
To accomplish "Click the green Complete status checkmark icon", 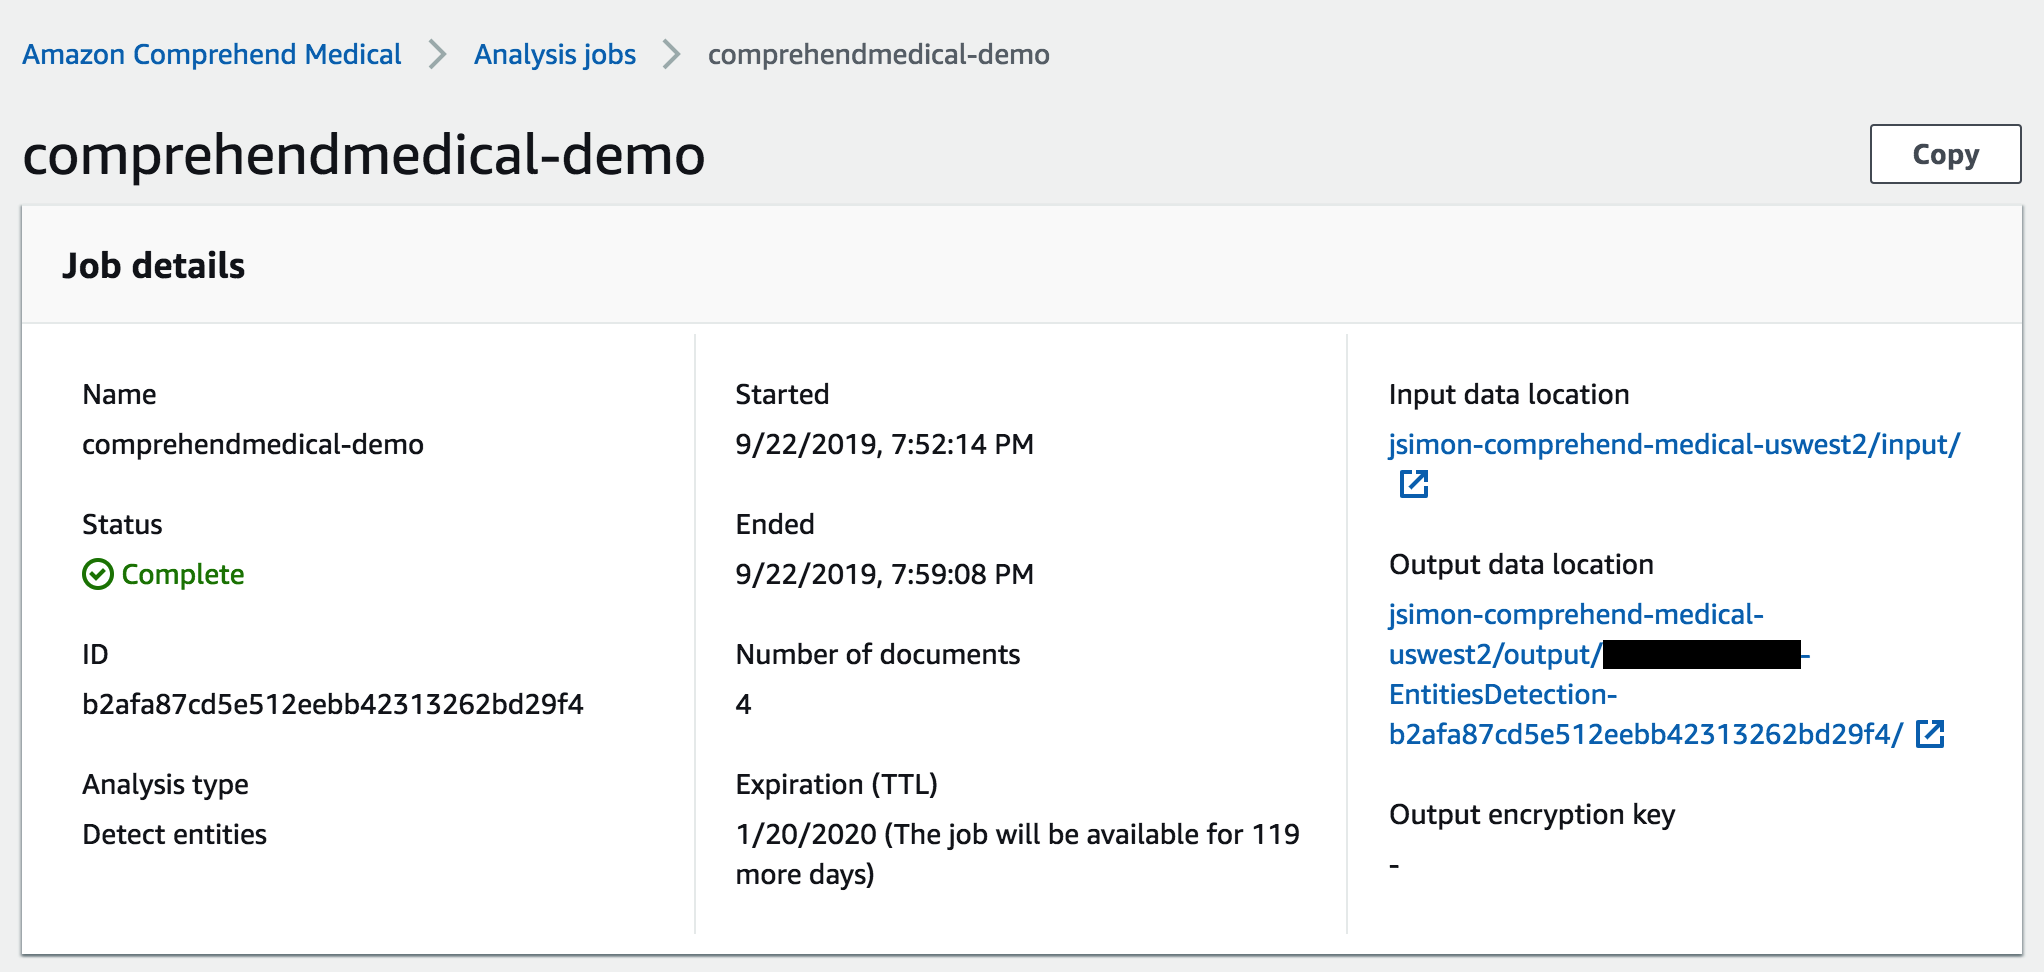I will coord(97,574).
